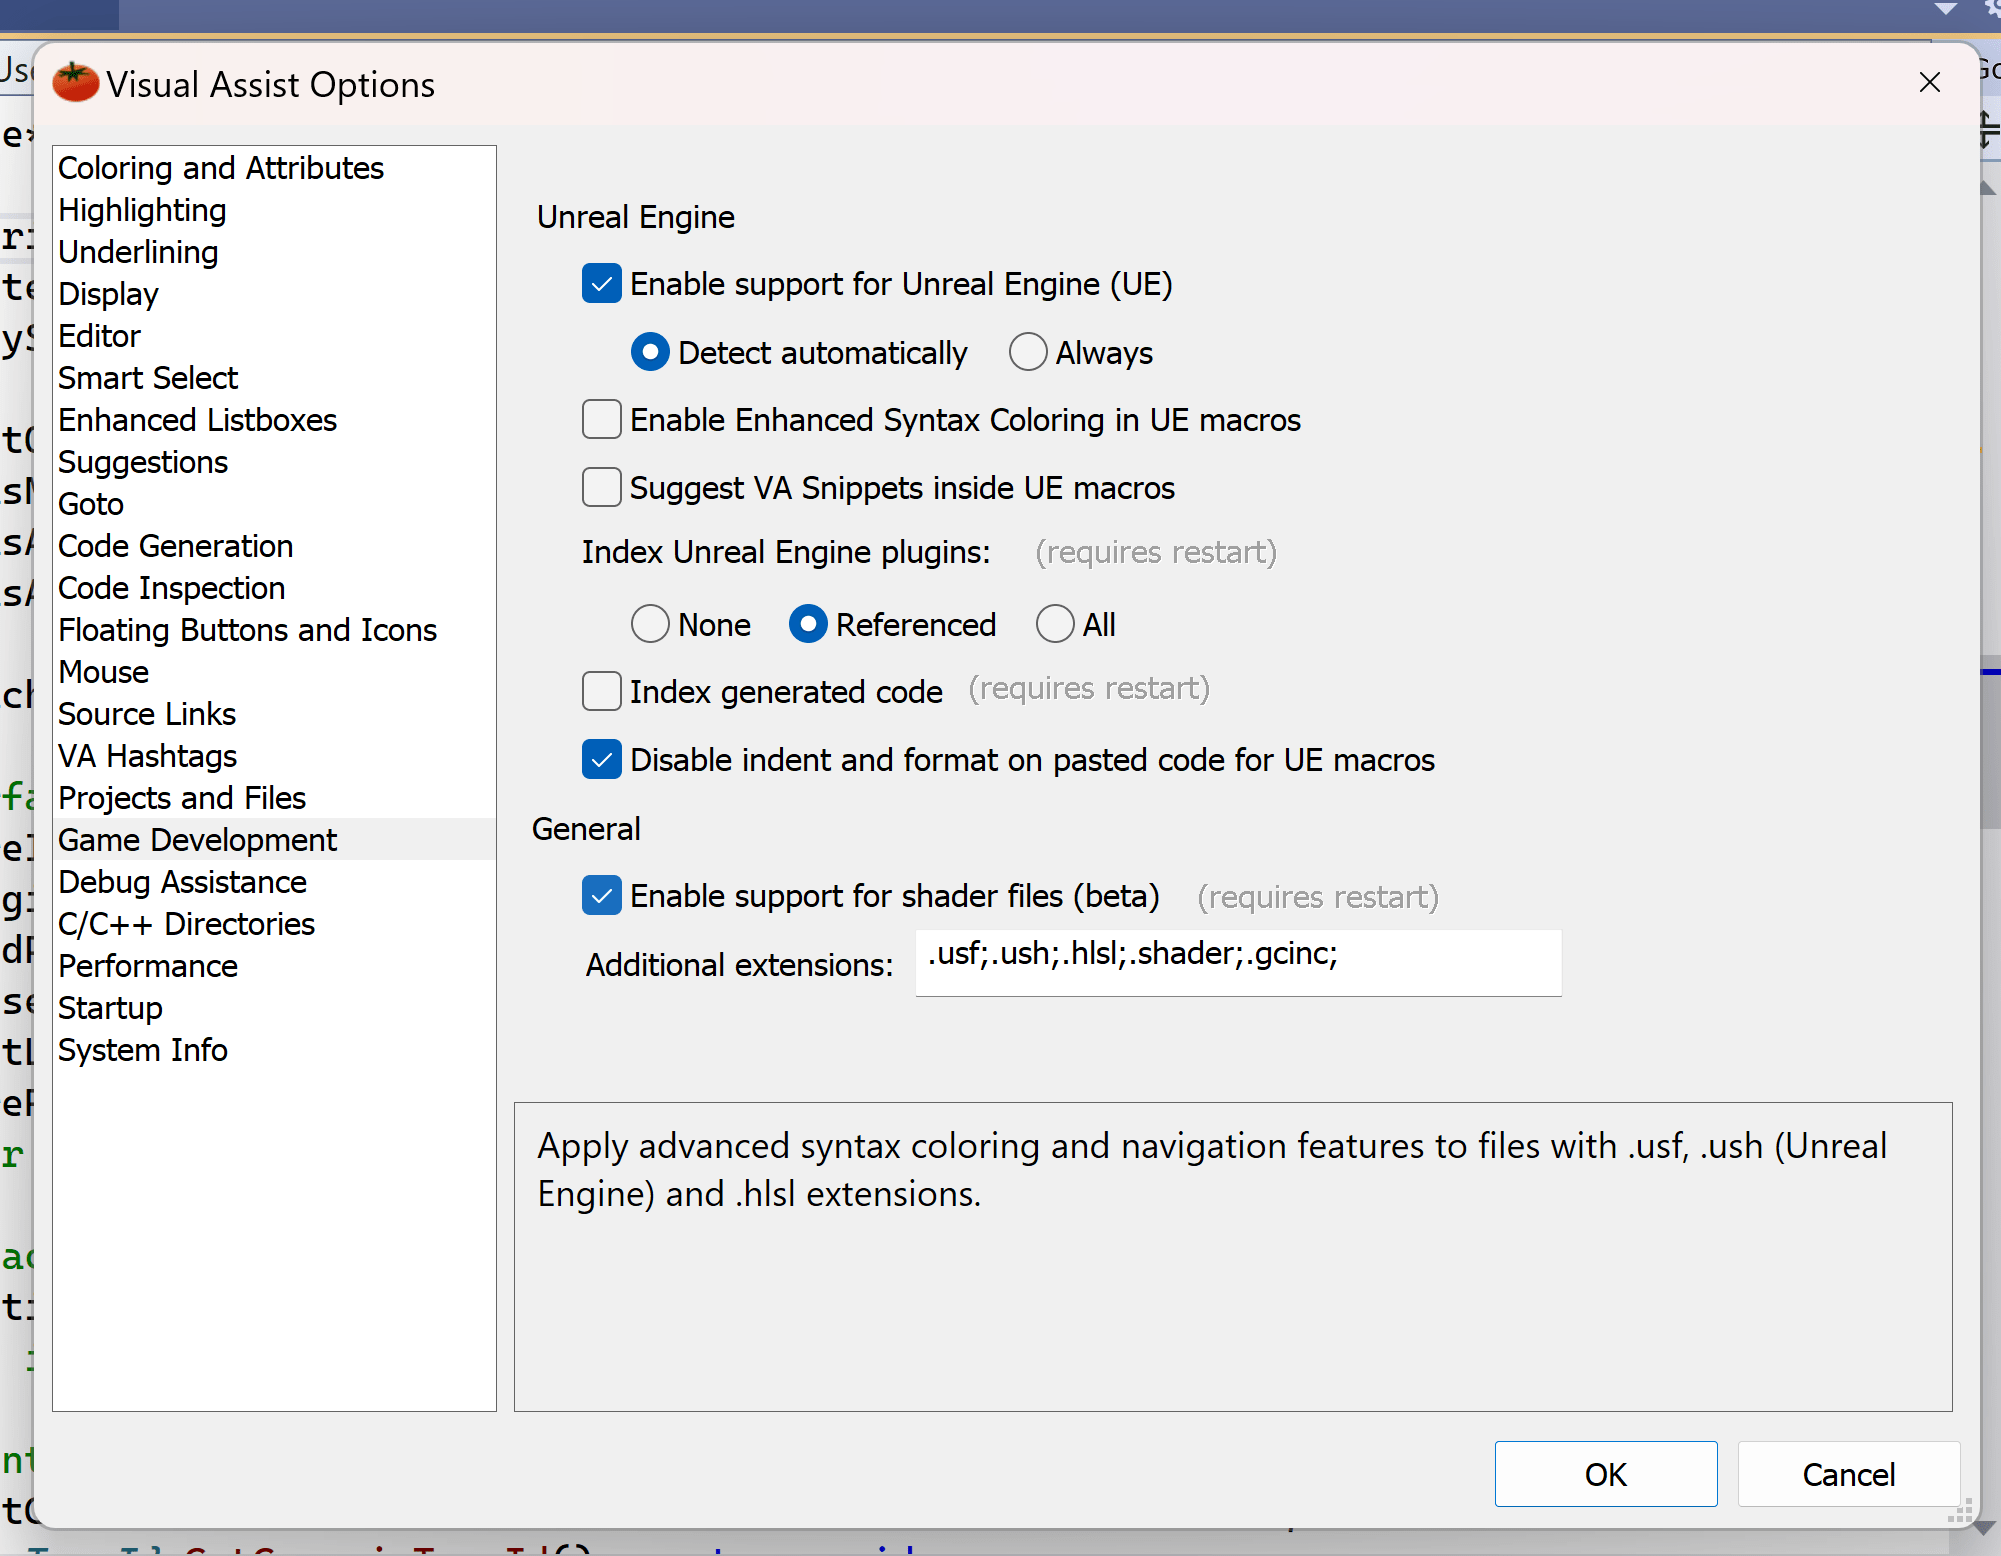Enable the Index generated code checkbox
This screenshot has width=2001, height=1556.
pyautogui.click(x=601, y=692)
